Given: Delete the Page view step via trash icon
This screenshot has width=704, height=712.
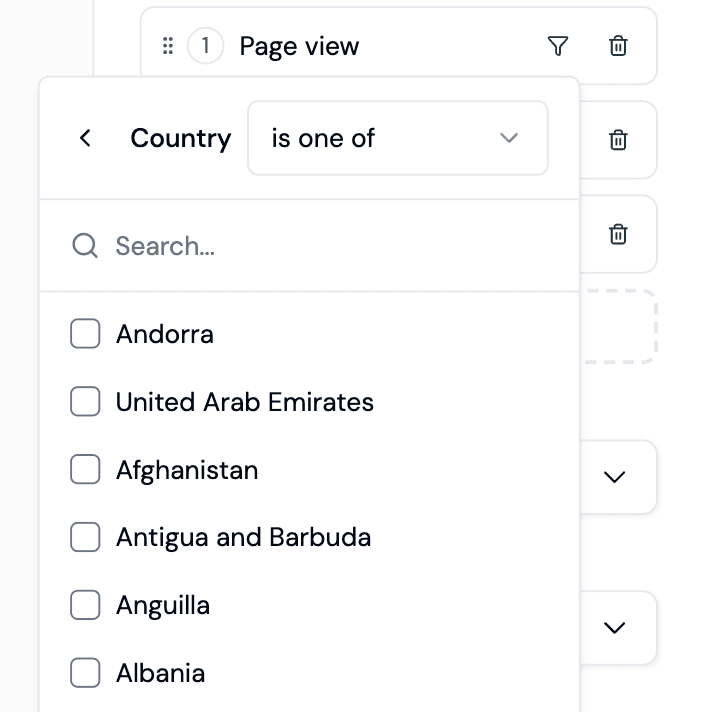Looking at the screenshot, I should tap(618, 46).
